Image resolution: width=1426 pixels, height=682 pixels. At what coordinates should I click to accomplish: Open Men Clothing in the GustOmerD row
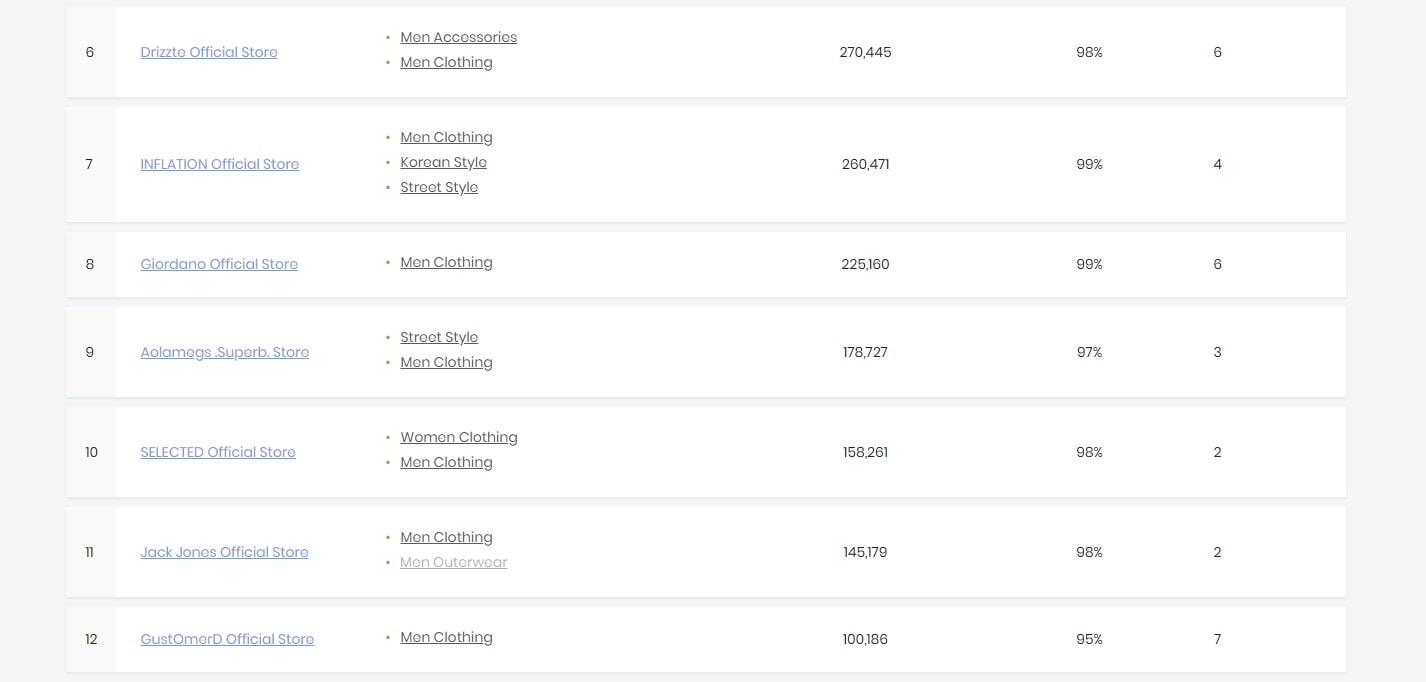point(446,637)
